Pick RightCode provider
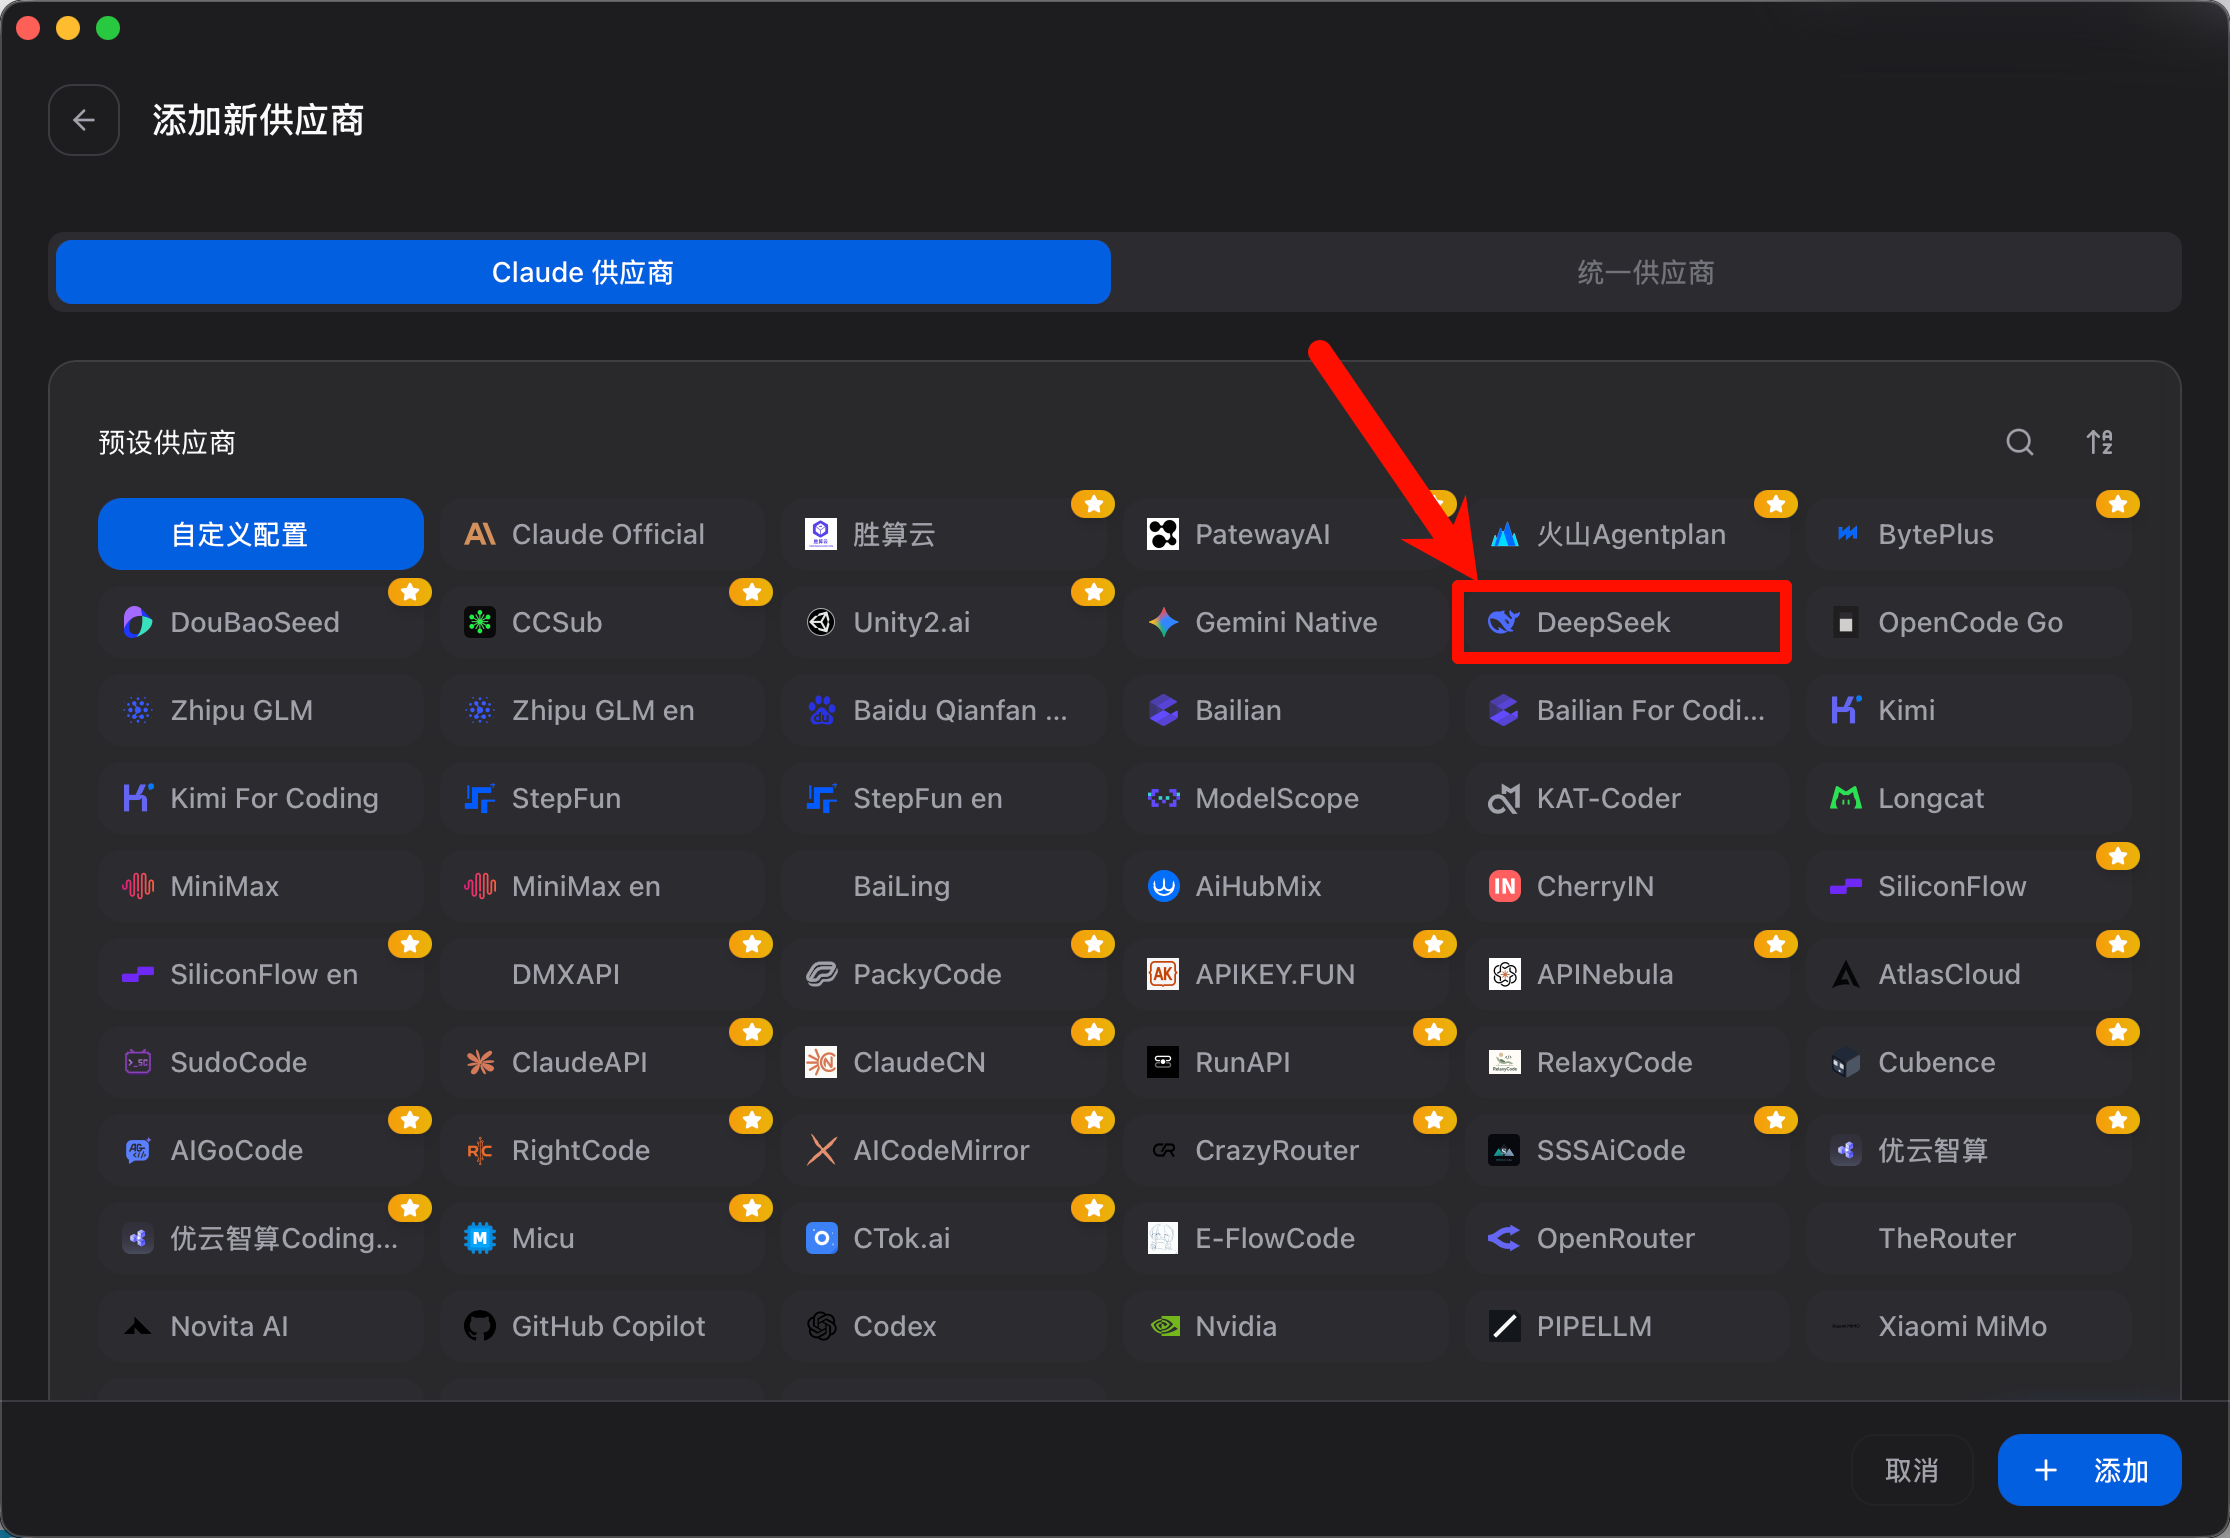The image size is (2230, 1538). pos(602,1150)
